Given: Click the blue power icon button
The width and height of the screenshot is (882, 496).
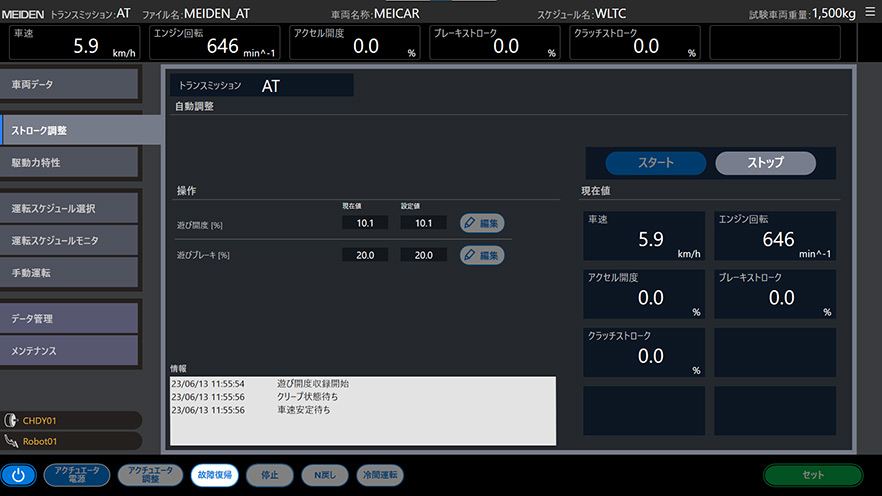Looking at the screenshot, I should (18, 475).
